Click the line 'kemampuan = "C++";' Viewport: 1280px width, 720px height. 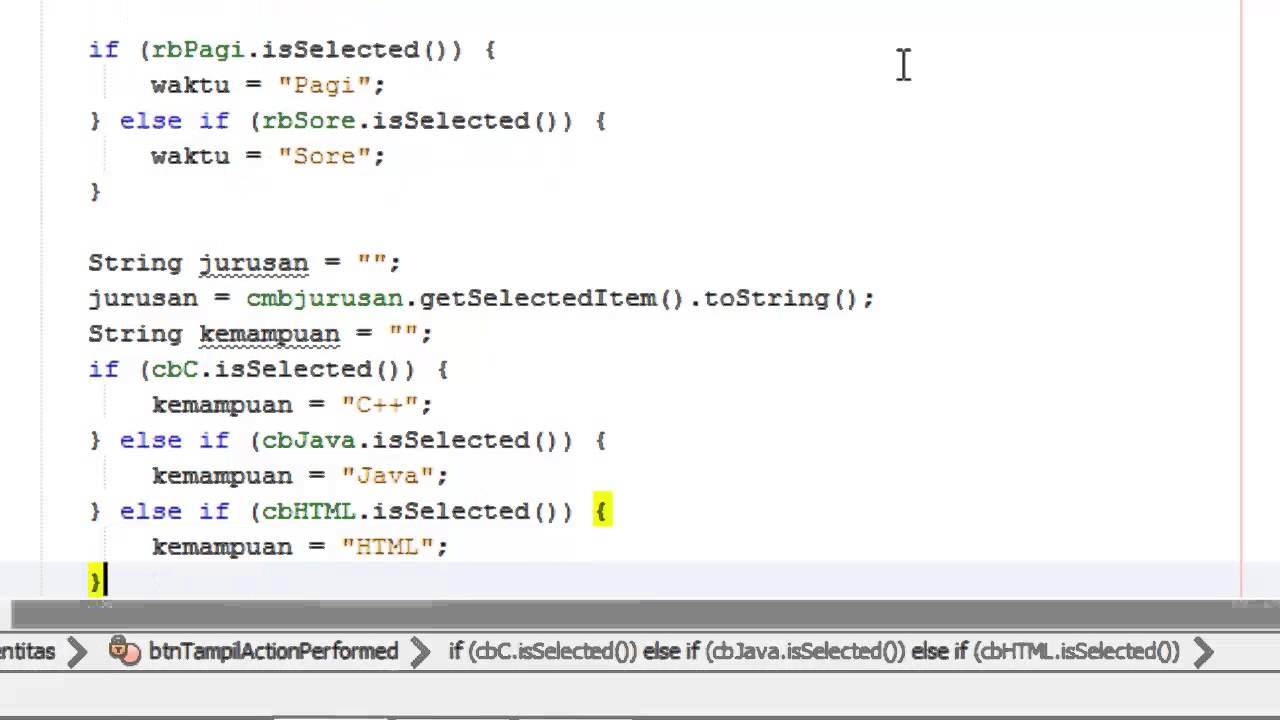[x=292, y=405]
